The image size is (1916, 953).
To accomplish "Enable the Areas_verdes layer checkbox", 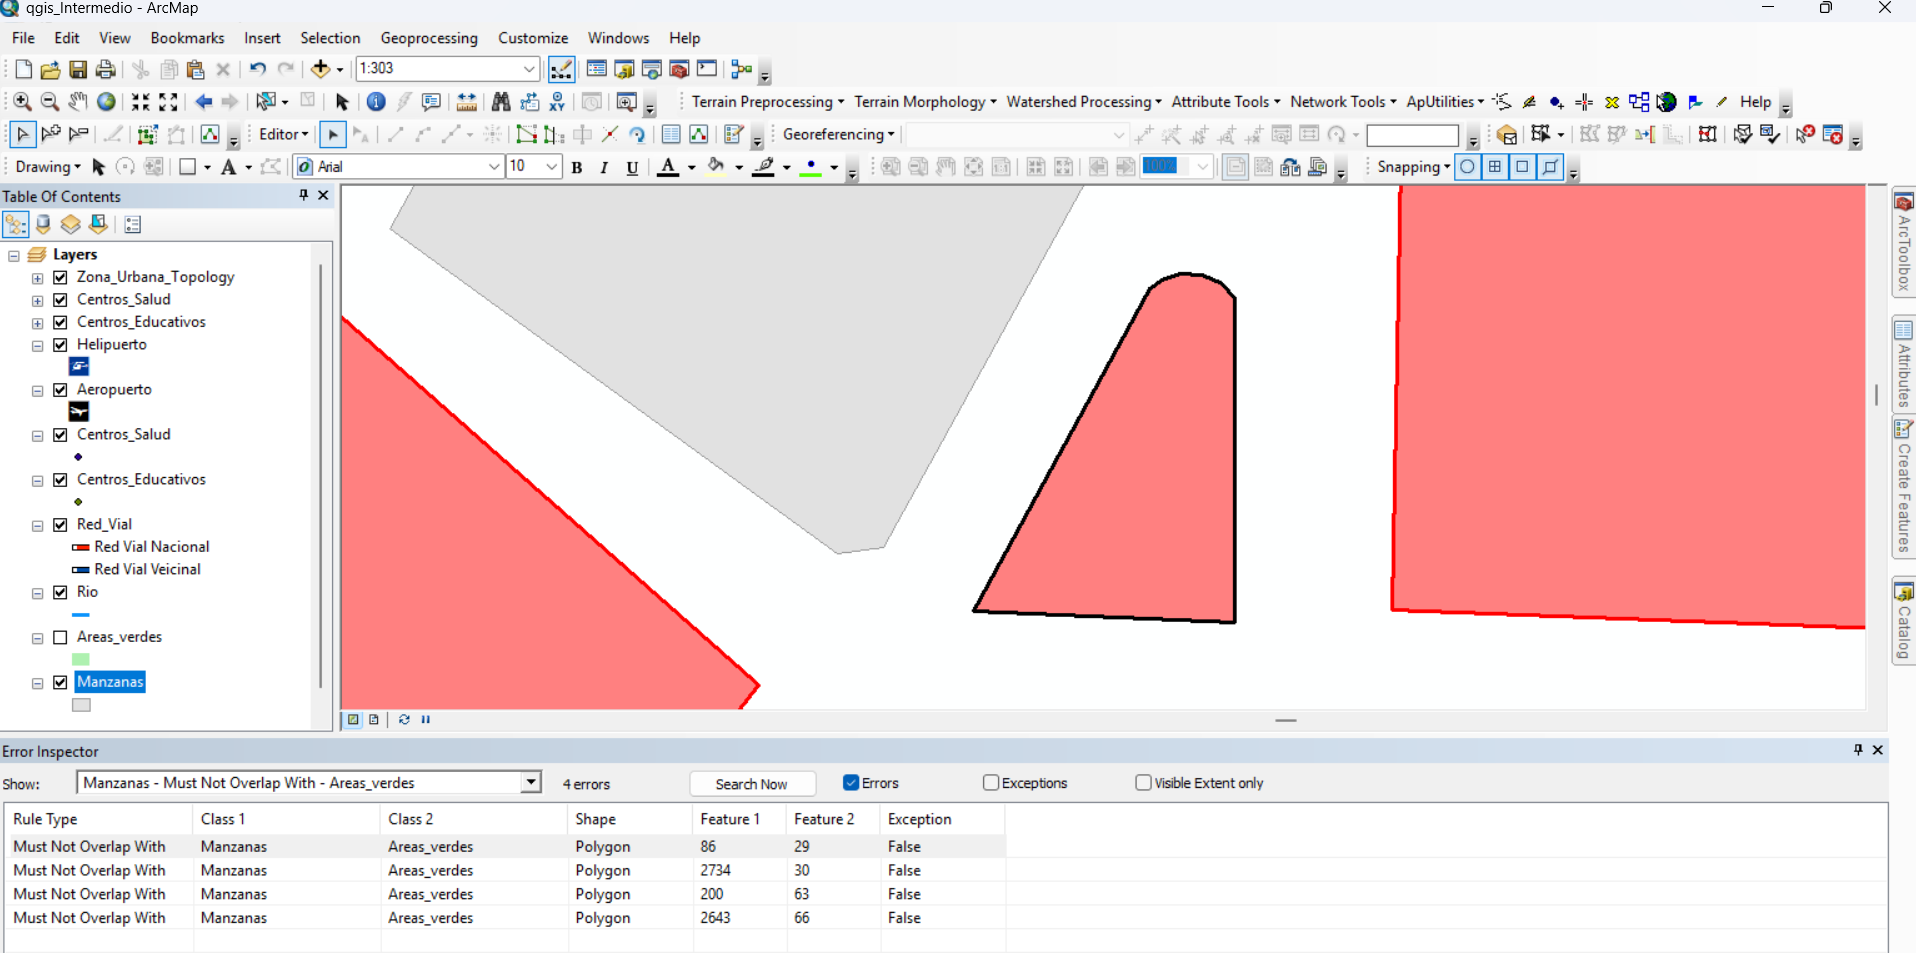I will point(60,637).
